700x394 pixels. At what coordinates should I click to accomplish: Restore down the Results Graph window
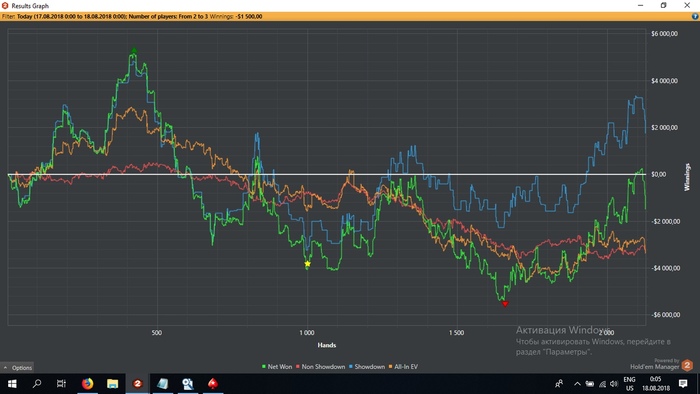coord(664,5)
